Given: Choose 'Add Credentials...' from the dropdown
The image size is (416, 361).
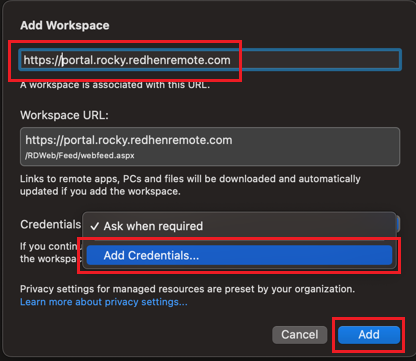Looking at the screenshot, I should 239,255.
